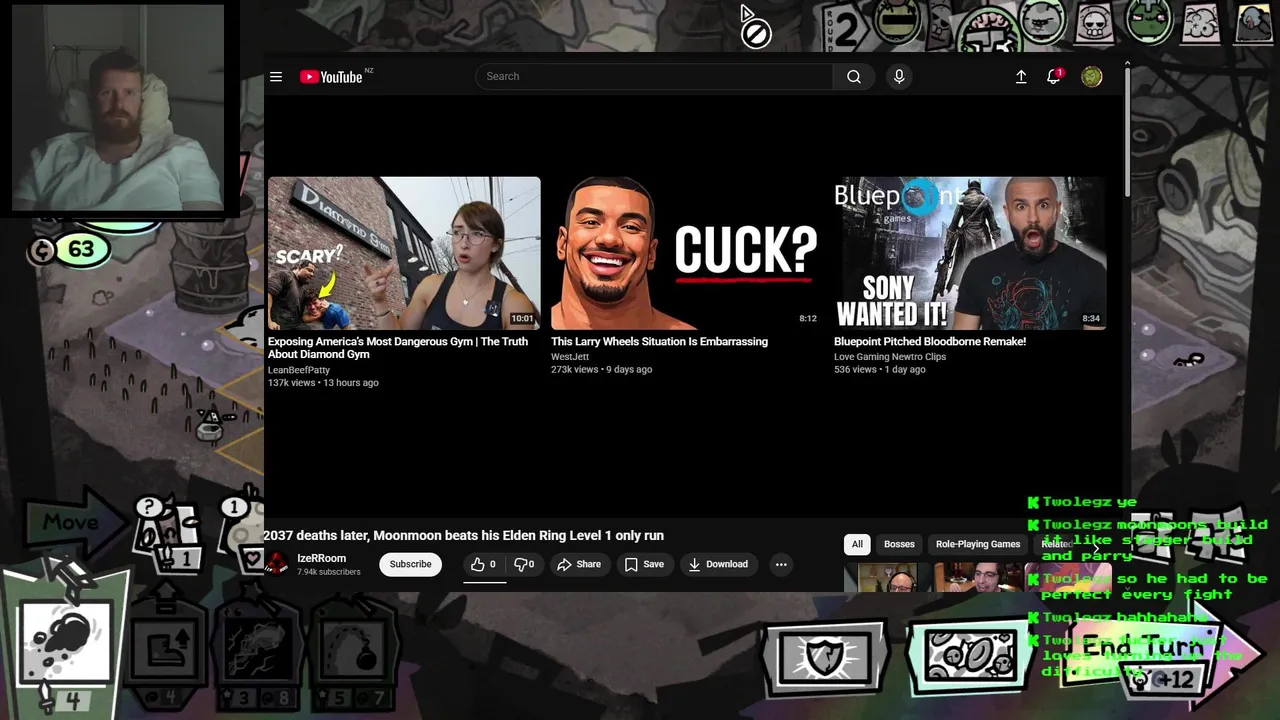Save the video to a playlist
The width and height of the screenshot is (1280, 720).
pyautogui.click(x=644, y=565)
